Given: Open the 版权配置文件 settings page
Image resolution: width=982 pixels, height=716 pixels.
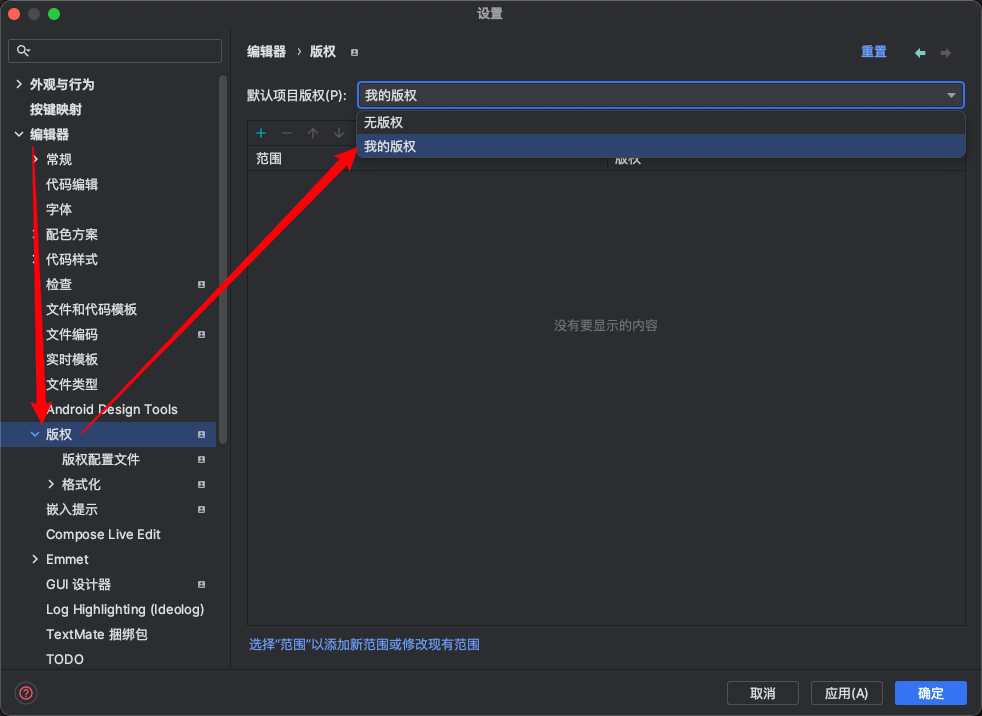Looking at the screenshot, I should (x=101, y=460).
